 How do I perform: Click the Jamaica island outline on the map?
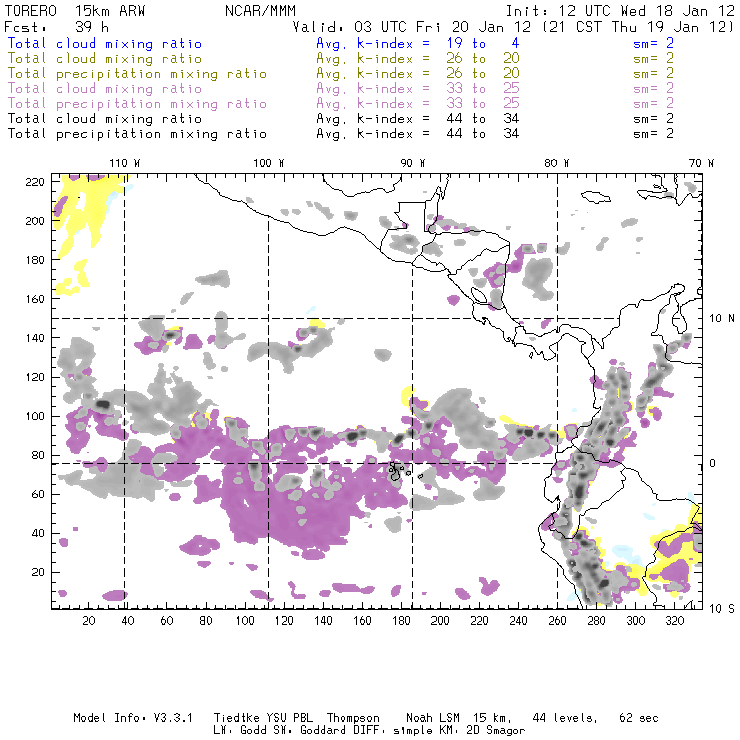click(x=596, y=197)
